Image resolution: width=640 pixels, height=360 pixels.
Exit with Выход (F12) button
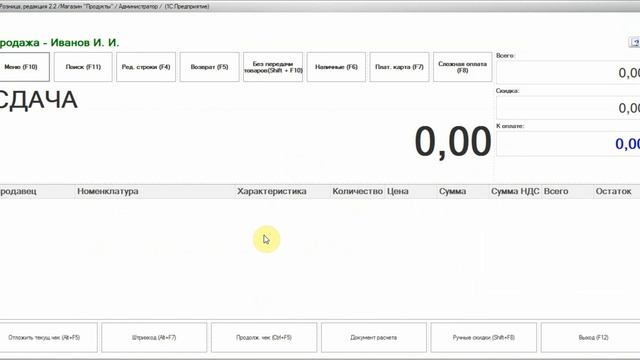[x=591, y=338]
